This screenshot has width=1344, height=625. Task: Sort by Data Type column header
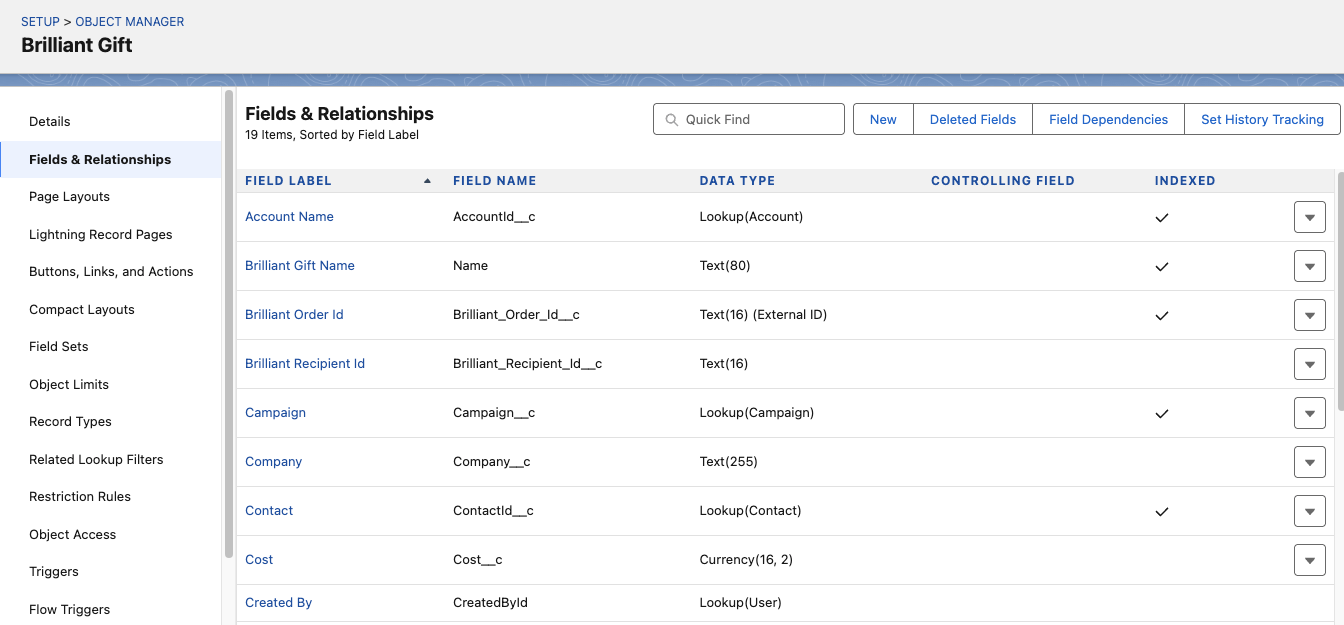coord(737,181)
